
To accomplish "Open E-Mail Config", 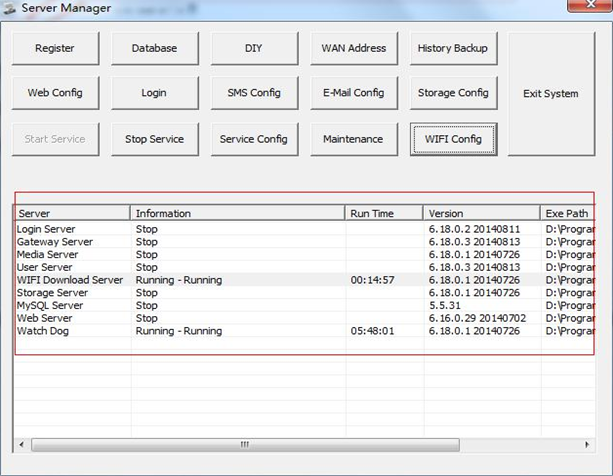I will pyautogui.click(x=354, y=93).
